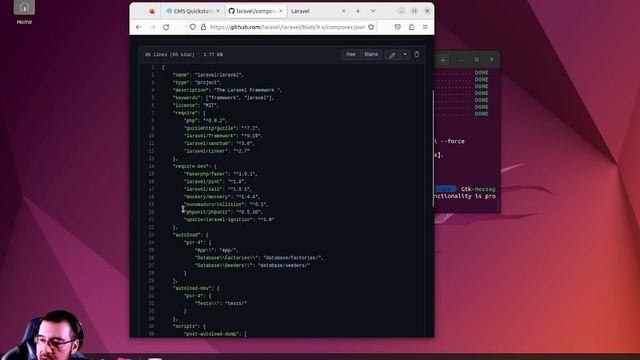Click the "fakerphp/faker" dependency line
Viewport: 640px width, 360px height.
point(220,174)
